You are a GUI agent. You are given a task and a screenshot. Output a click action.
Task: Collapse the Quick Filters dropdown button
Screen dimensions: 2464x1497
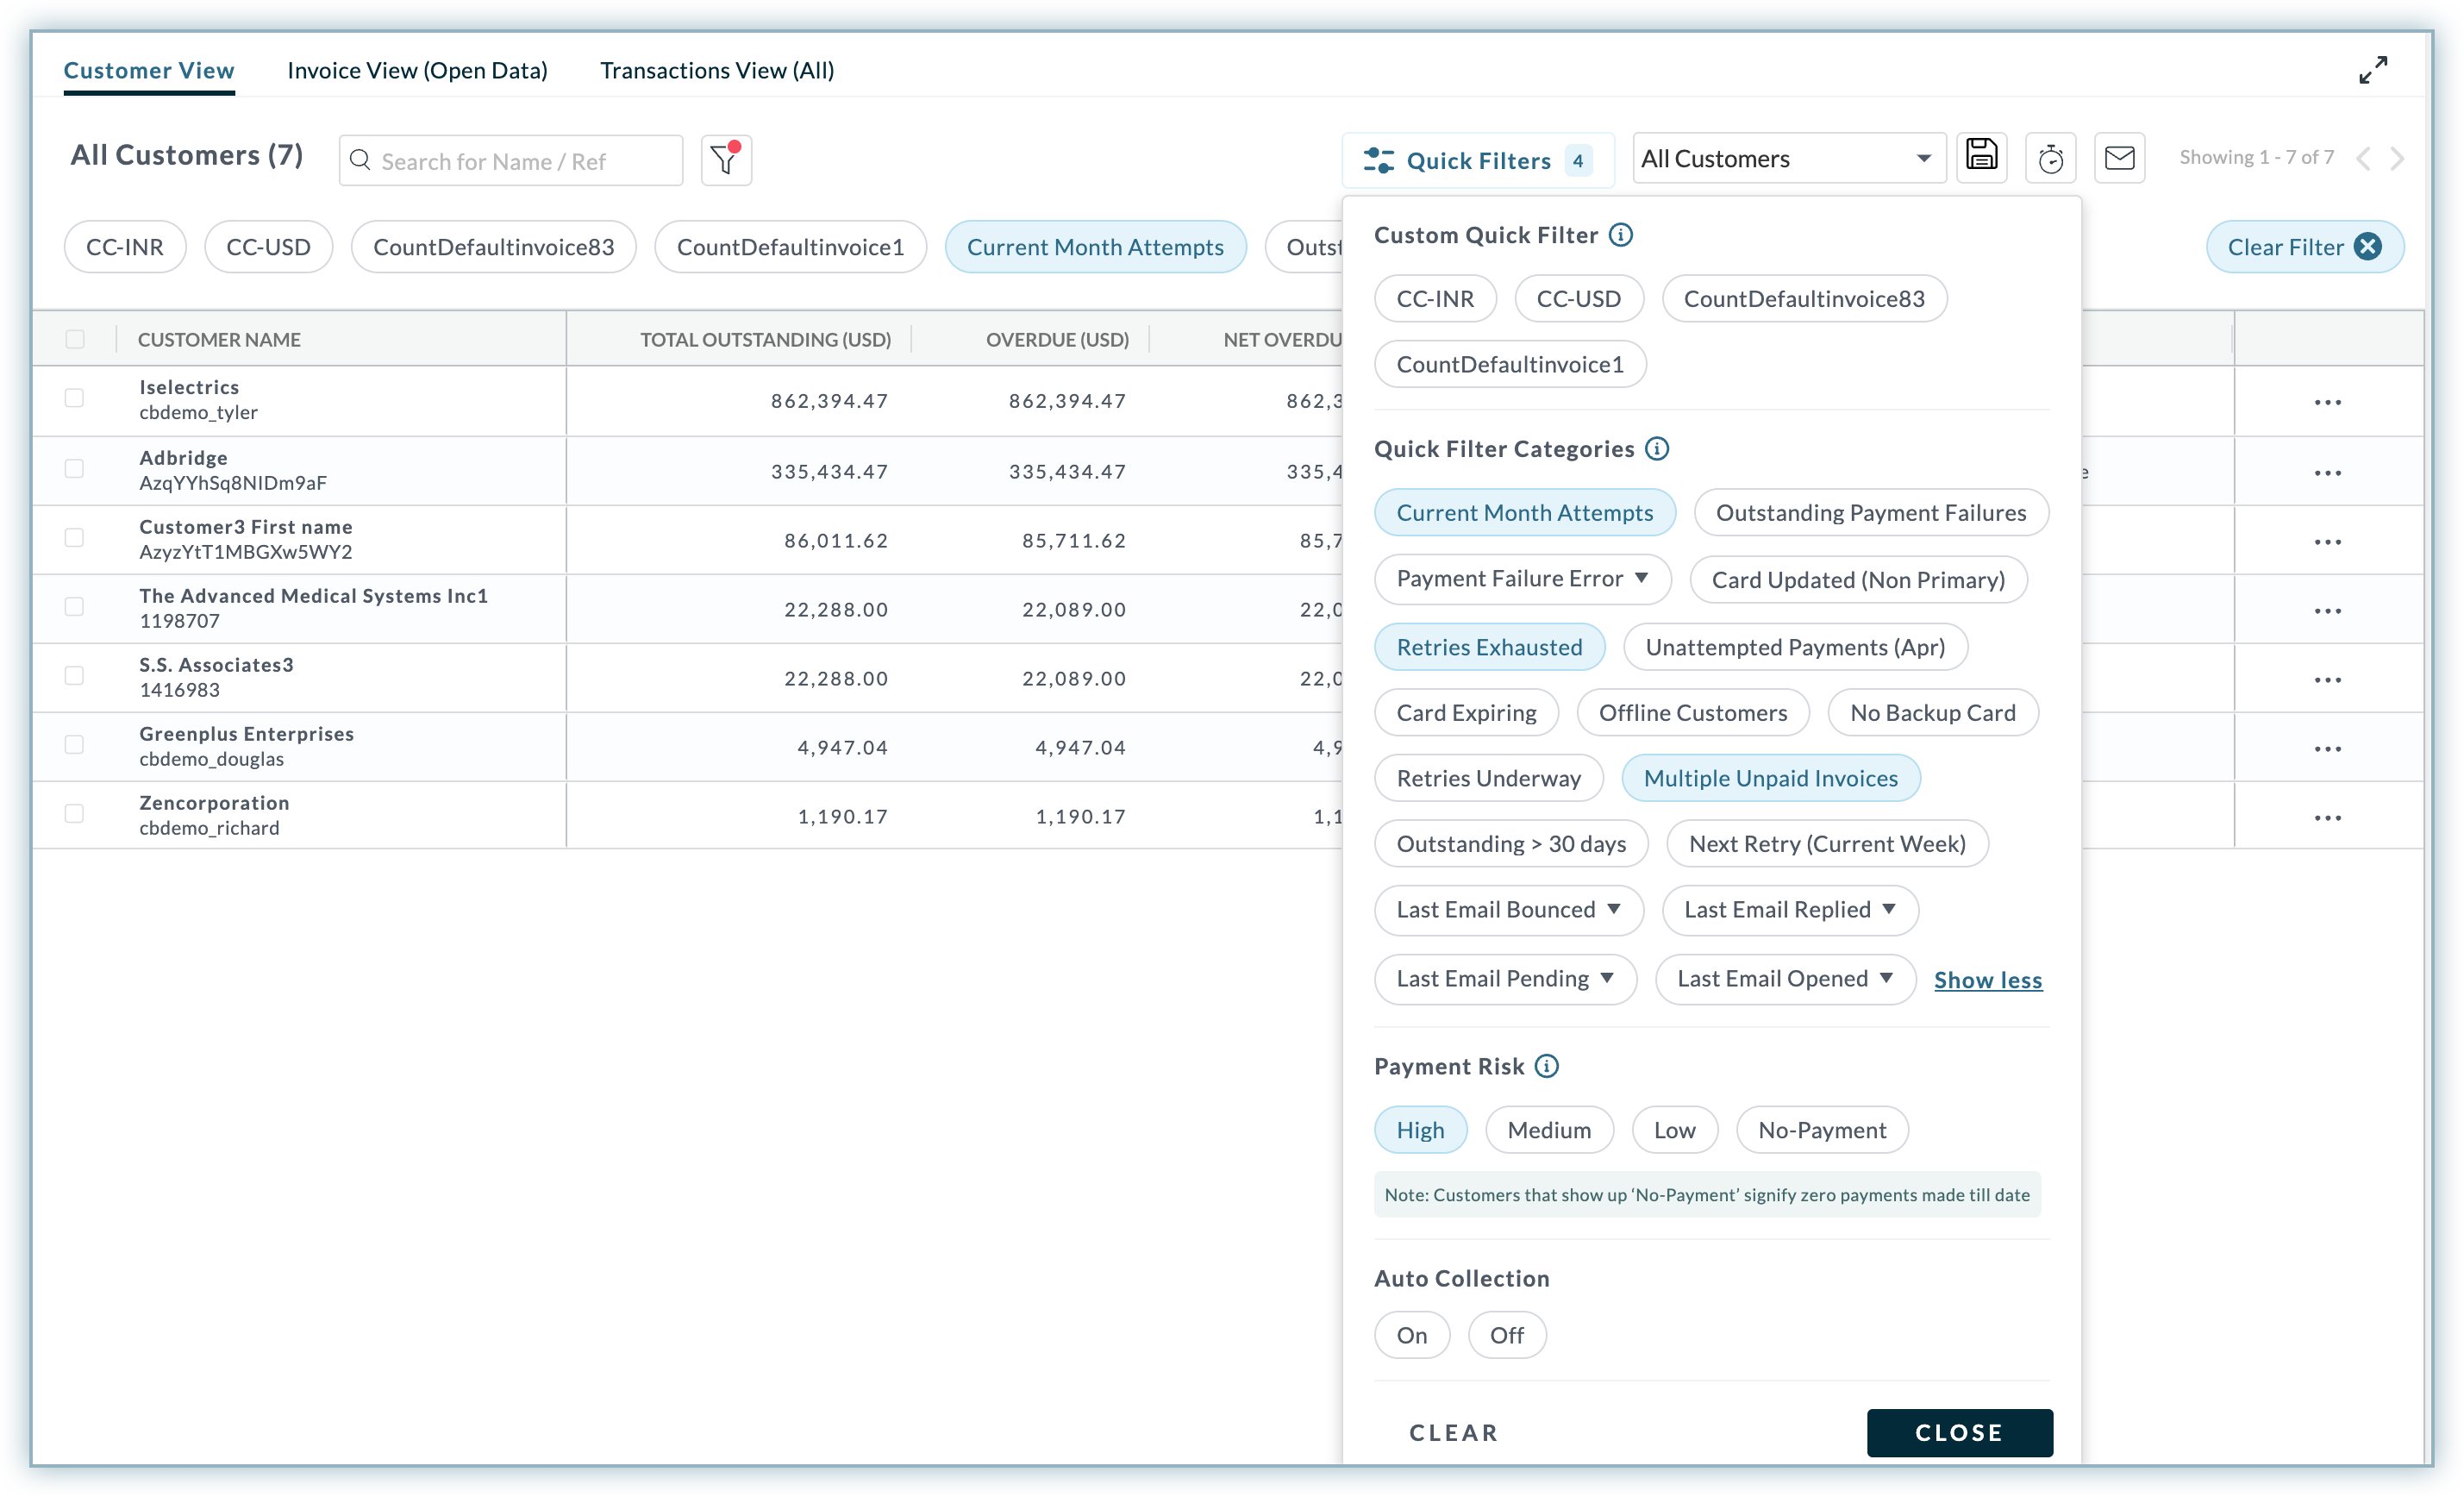[x=1478, y=160]
